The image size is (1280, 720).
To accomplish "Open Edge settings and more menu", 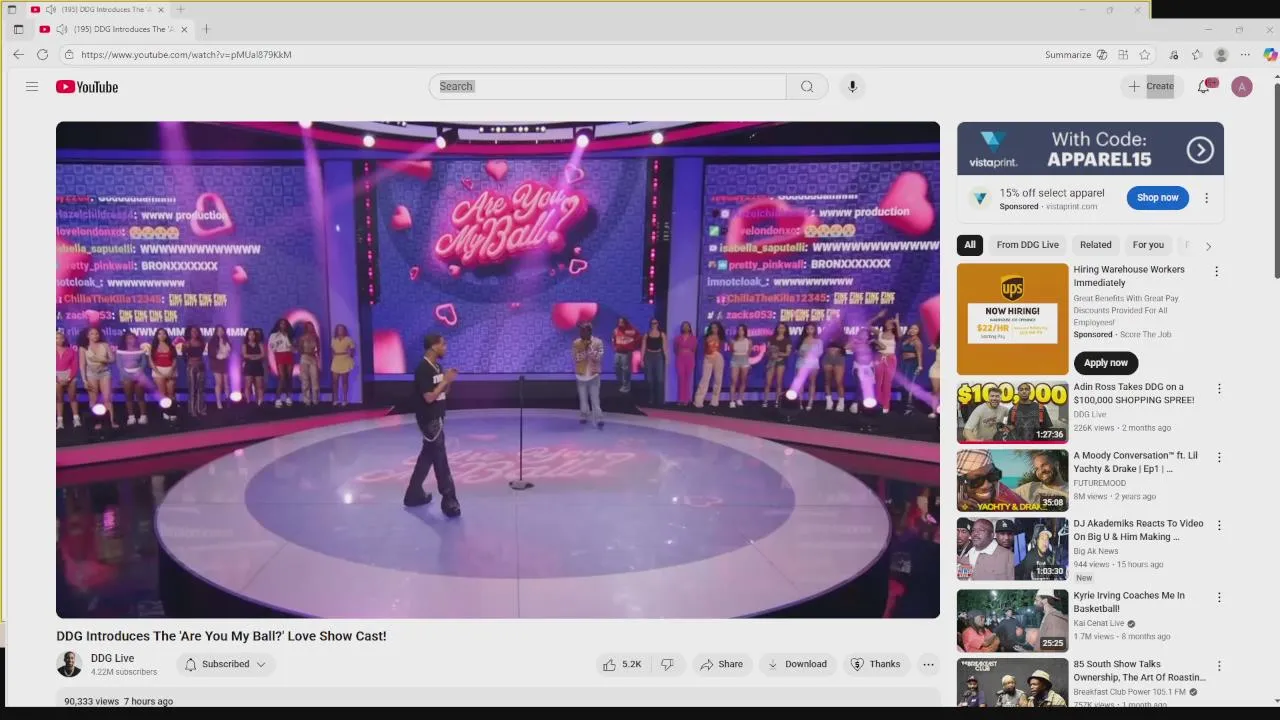I will (1245, 55).
